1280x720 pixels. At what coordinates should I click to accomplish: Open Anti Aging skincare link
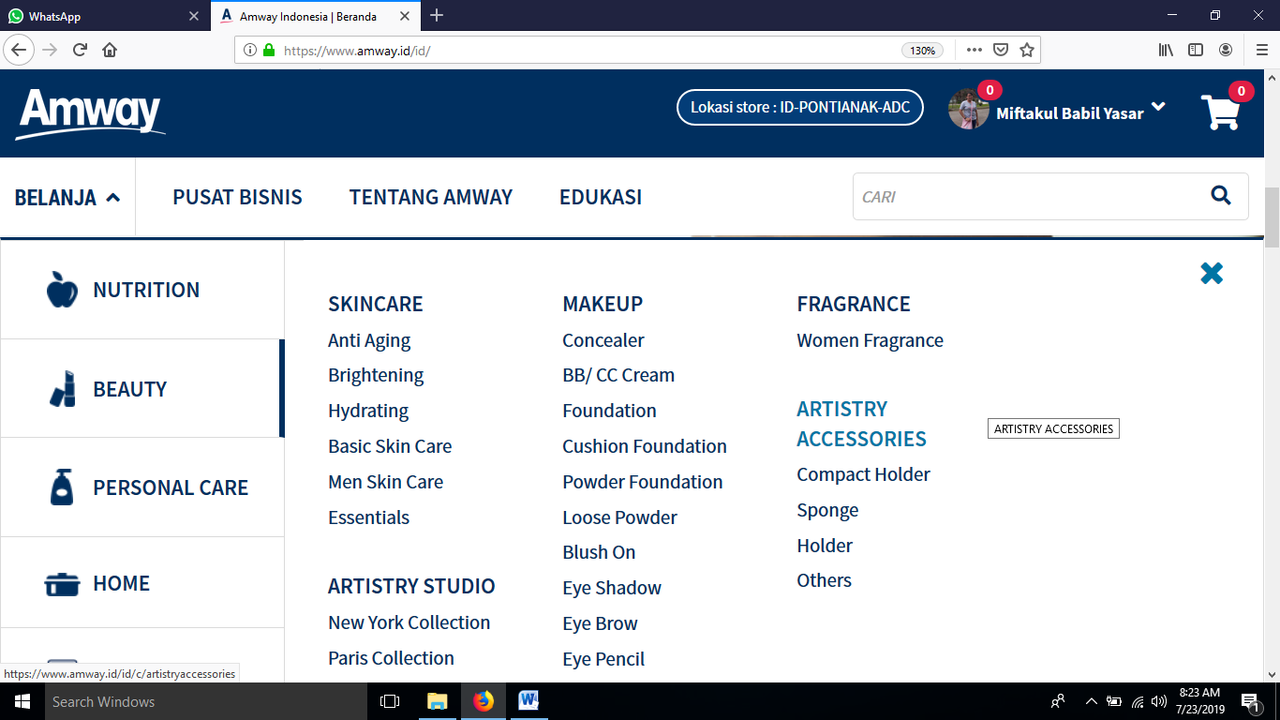tap(369, 340)
